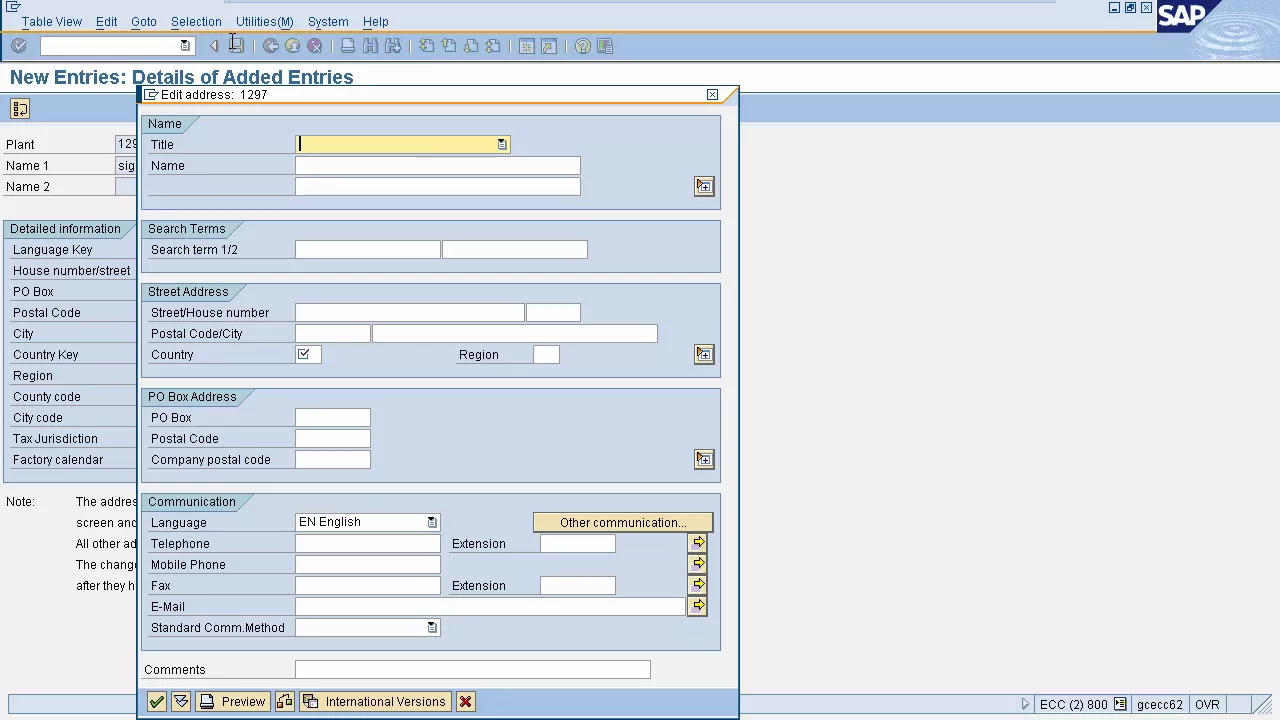Click the Fax Extension input field
This screenshot has height=720, width=1280.
[x=577, y=585]
